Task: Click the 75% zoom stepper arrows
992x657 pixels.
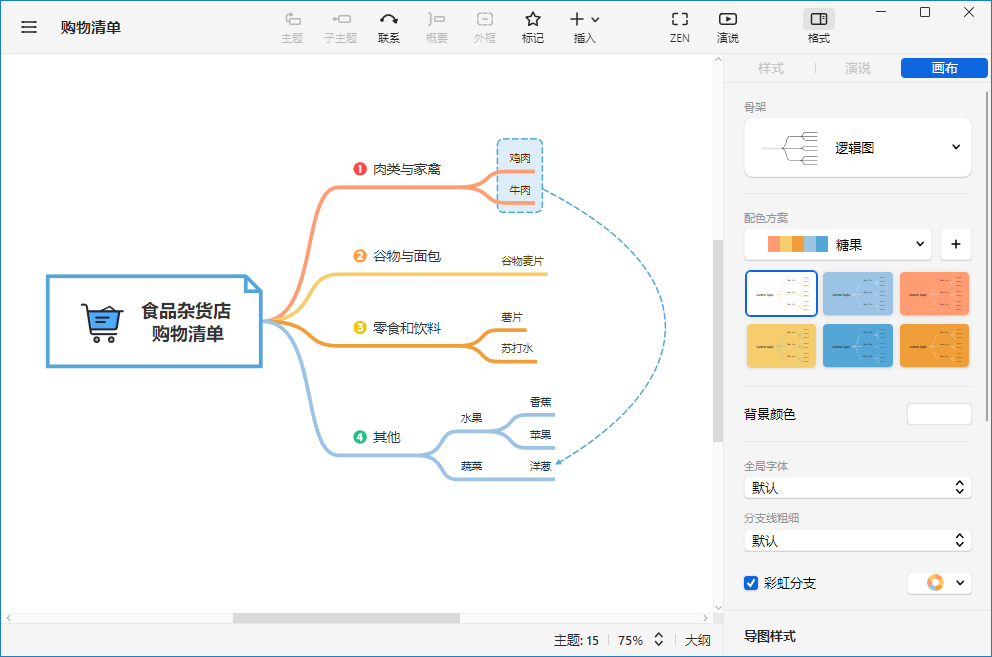Action: pyautogui.click(x=659, y=640)
